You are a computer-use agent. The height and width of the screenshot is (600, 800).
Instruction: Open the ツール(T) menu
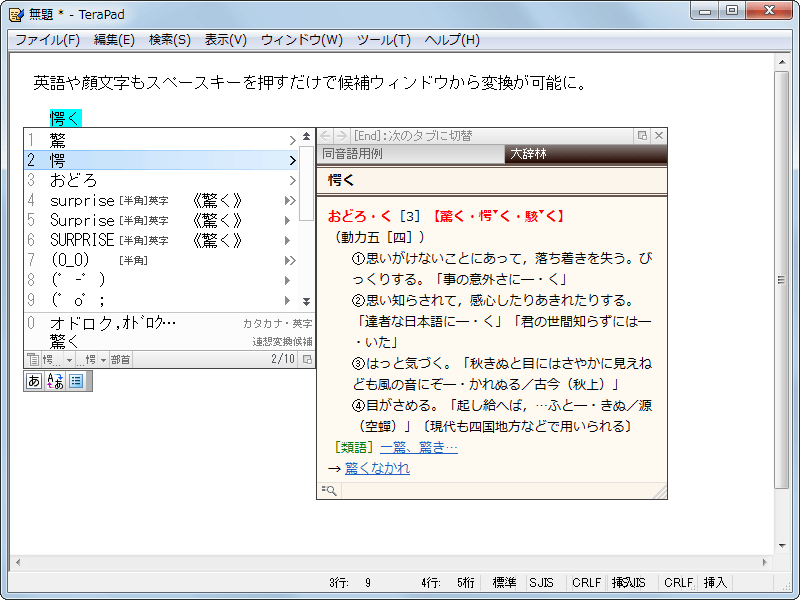tap(384, 40)
